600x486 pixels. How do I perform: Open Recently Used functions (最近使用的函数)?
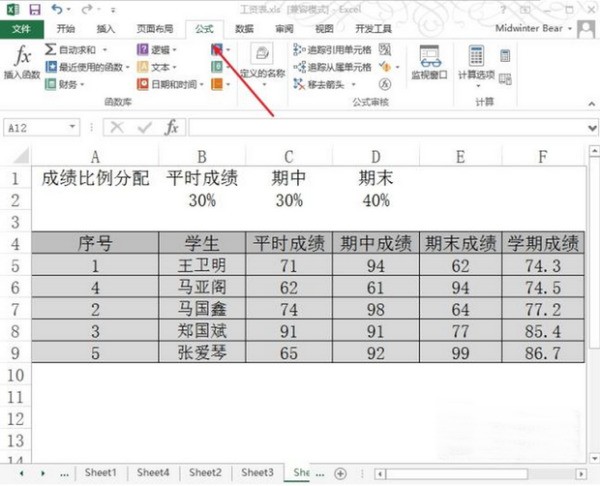(87, 67)
